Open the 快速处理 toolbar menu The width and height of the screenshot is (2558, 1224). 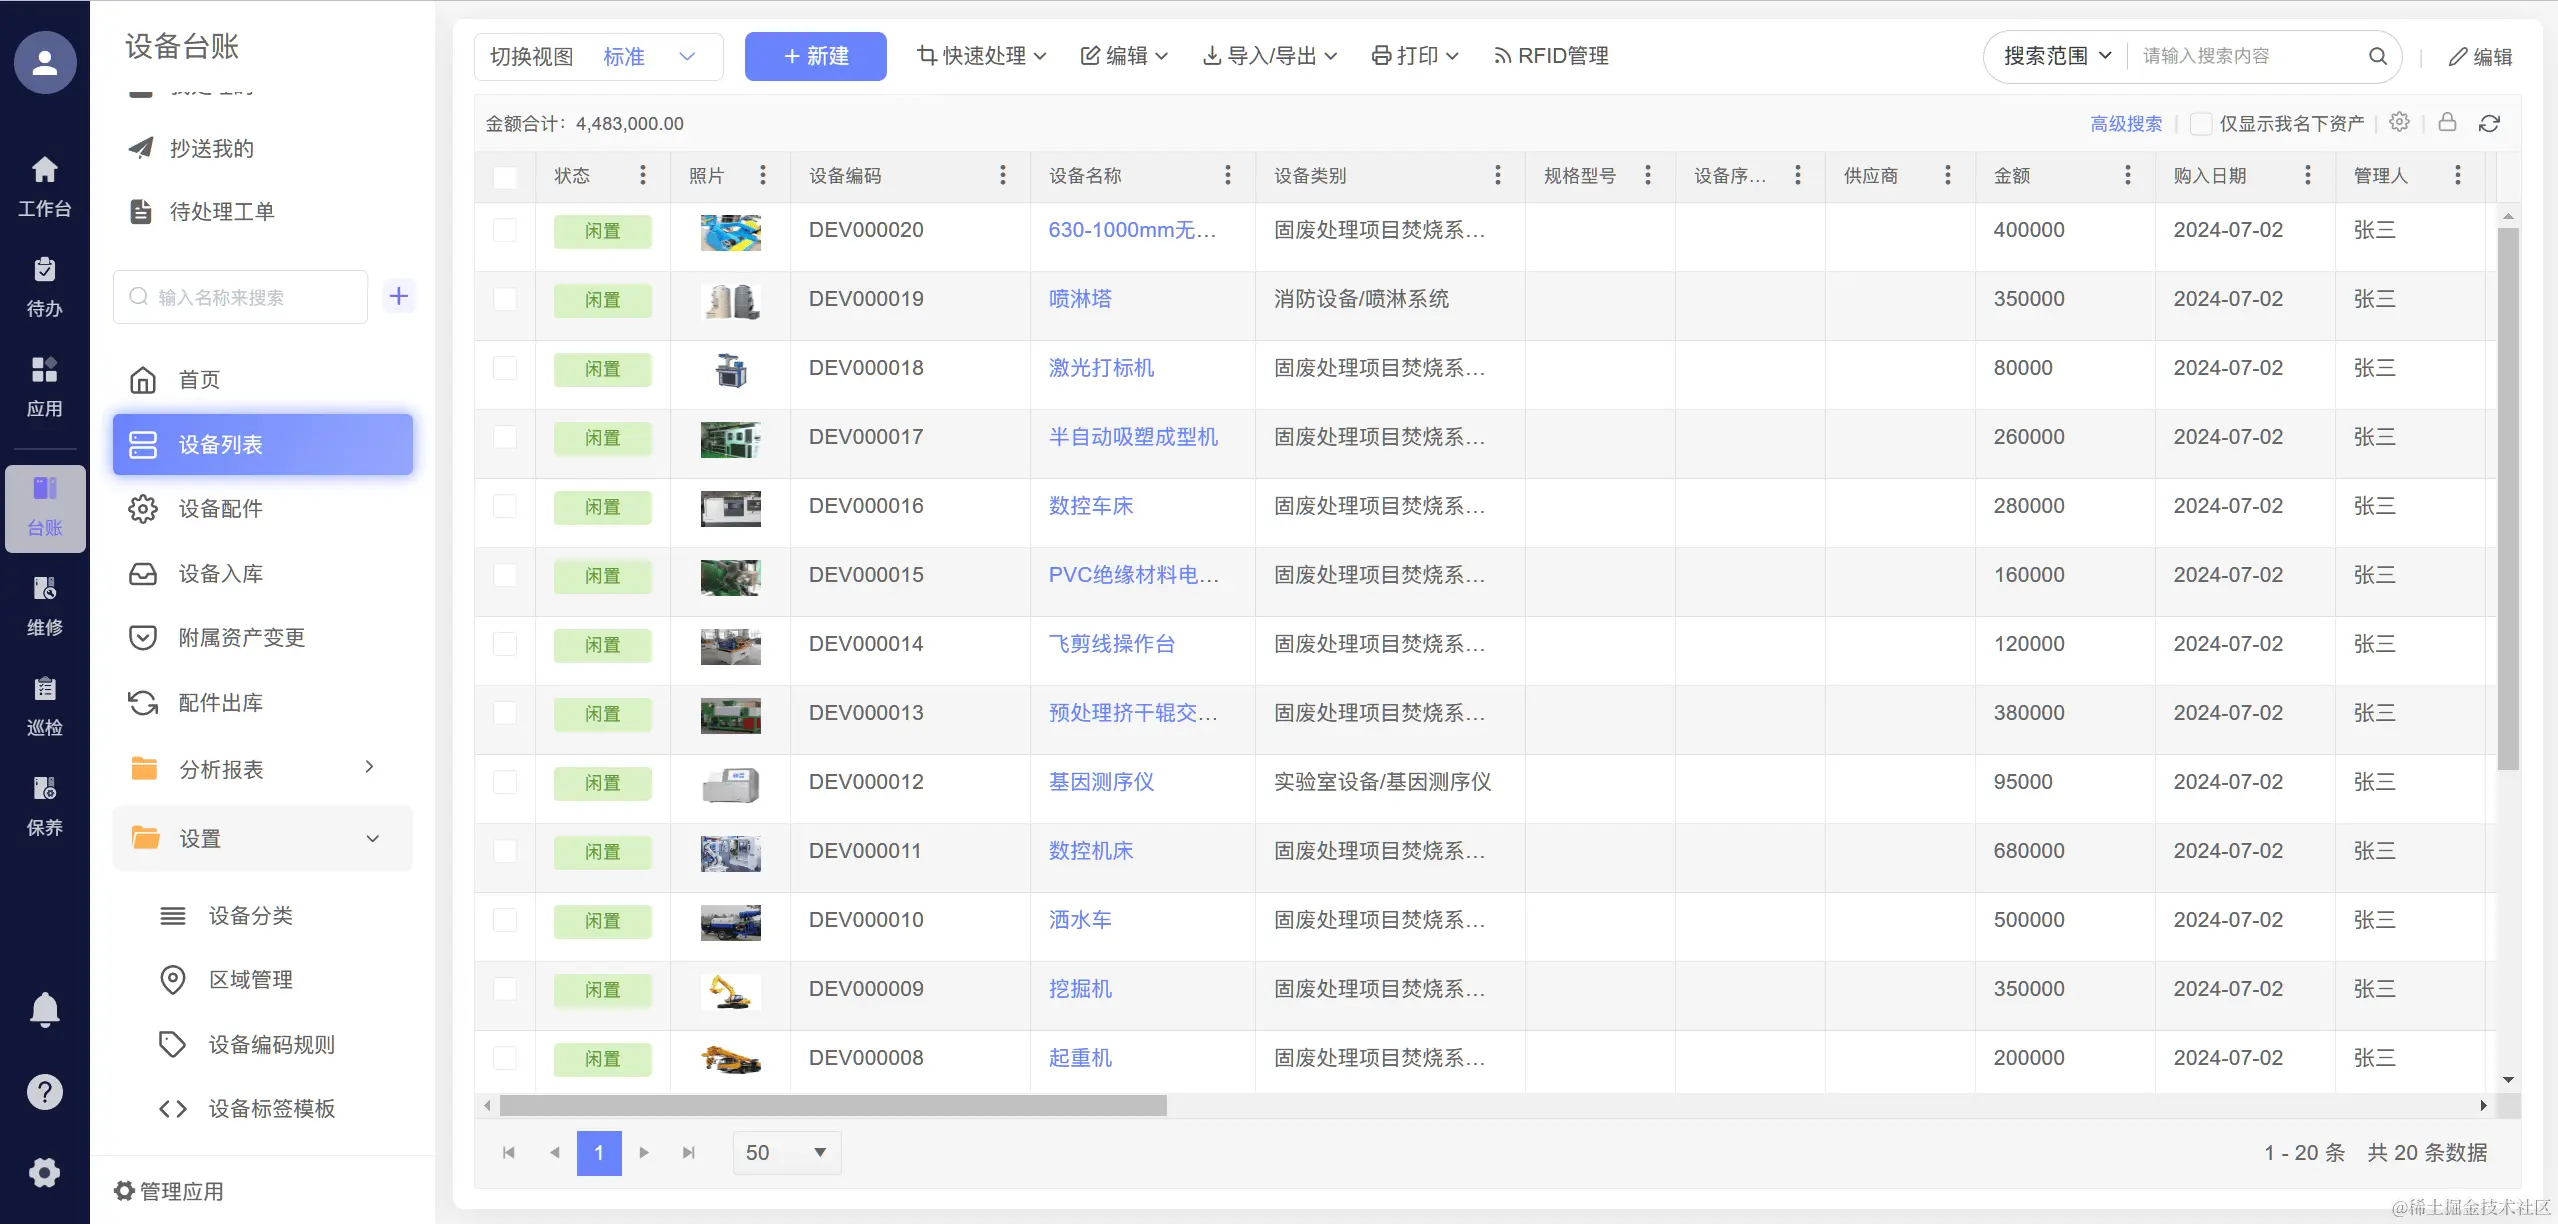click(x=980, y=56)
